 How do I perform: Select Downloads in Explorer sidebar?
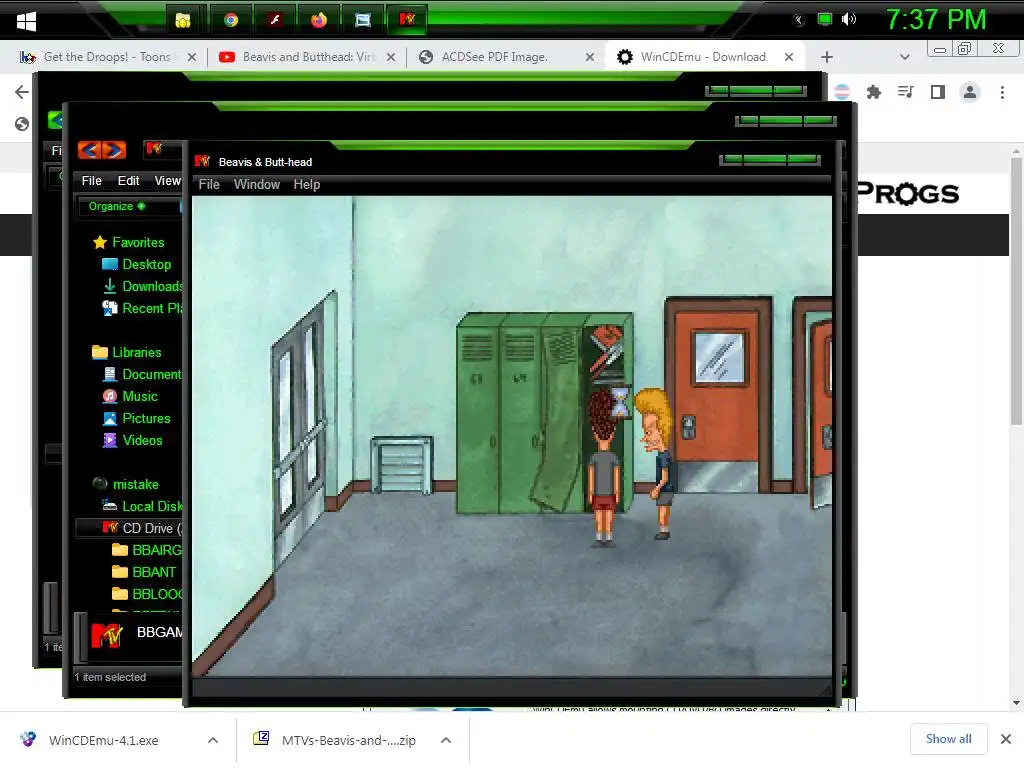point(142,286)
